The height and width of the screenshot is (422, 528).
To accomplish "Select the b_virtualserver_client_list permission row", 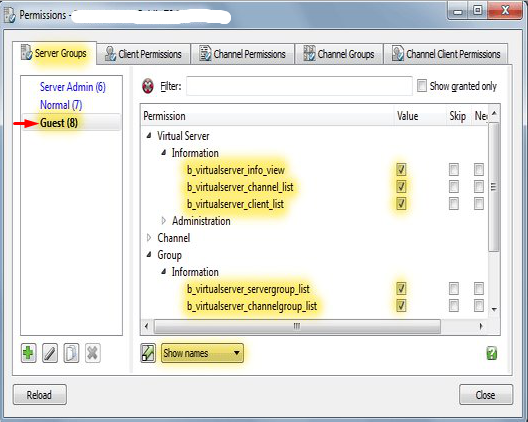I will pos(235,203).
